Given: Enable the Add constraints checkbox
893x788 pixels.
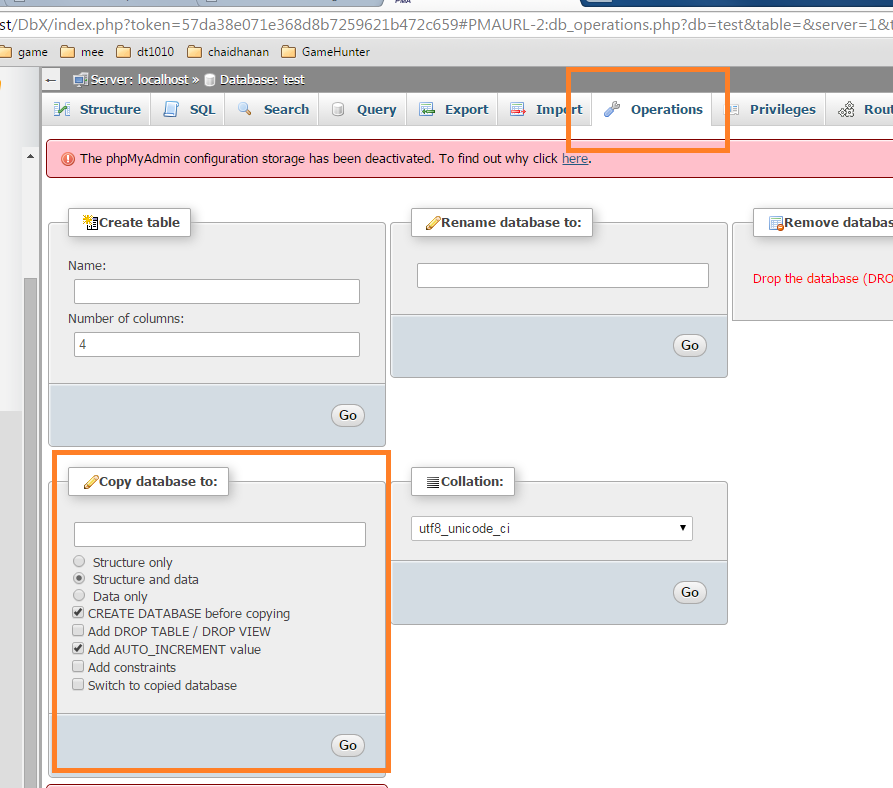Looking at the screenshot, I should tap(78, 666).
